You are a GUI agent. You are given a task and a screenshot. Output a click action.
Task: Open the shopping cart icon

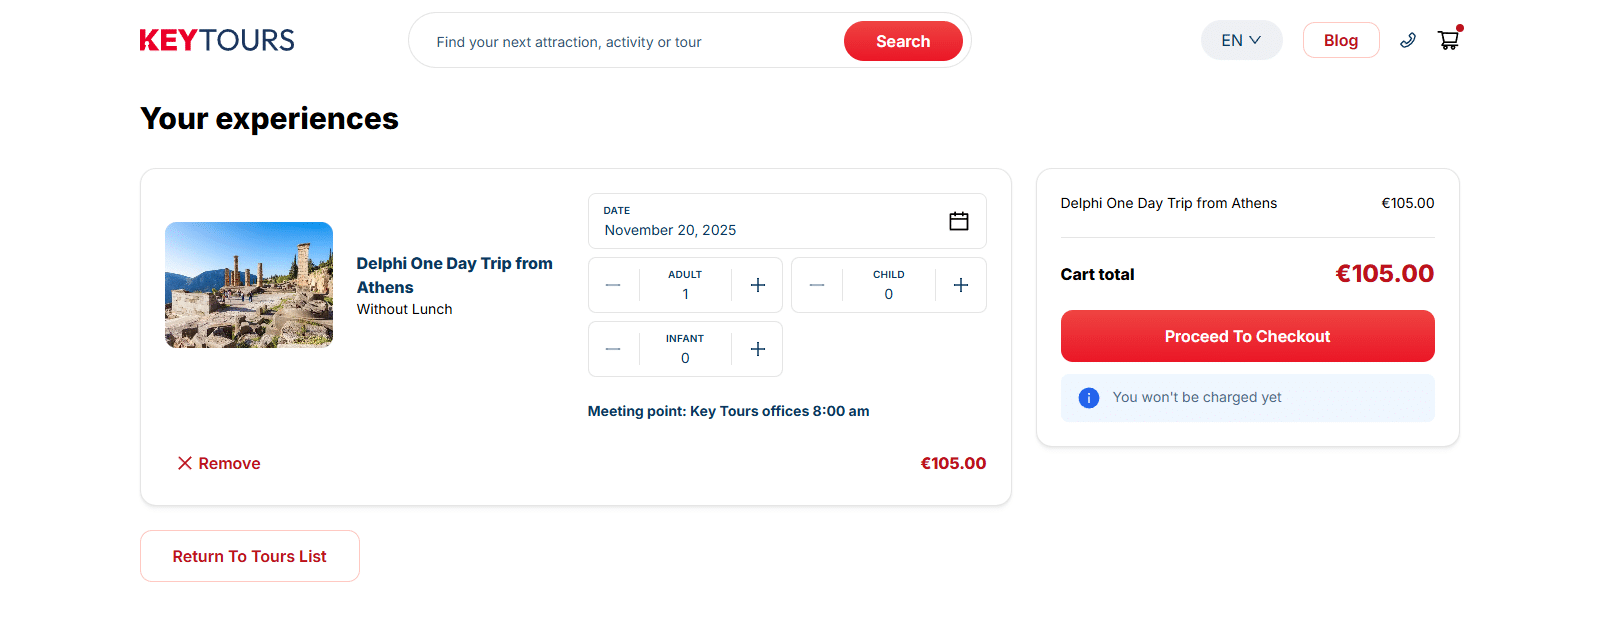point(1448,40)
